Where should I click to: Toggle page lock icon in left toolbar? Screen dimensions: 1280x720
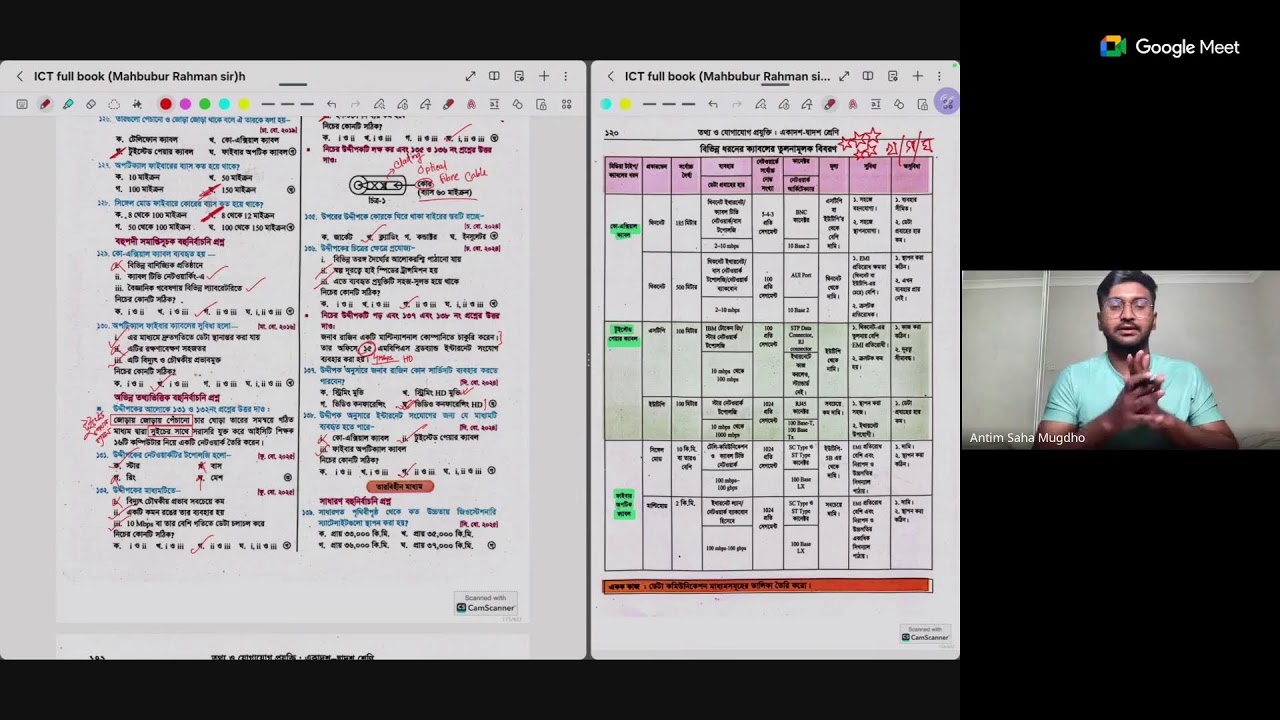[541, 104]
